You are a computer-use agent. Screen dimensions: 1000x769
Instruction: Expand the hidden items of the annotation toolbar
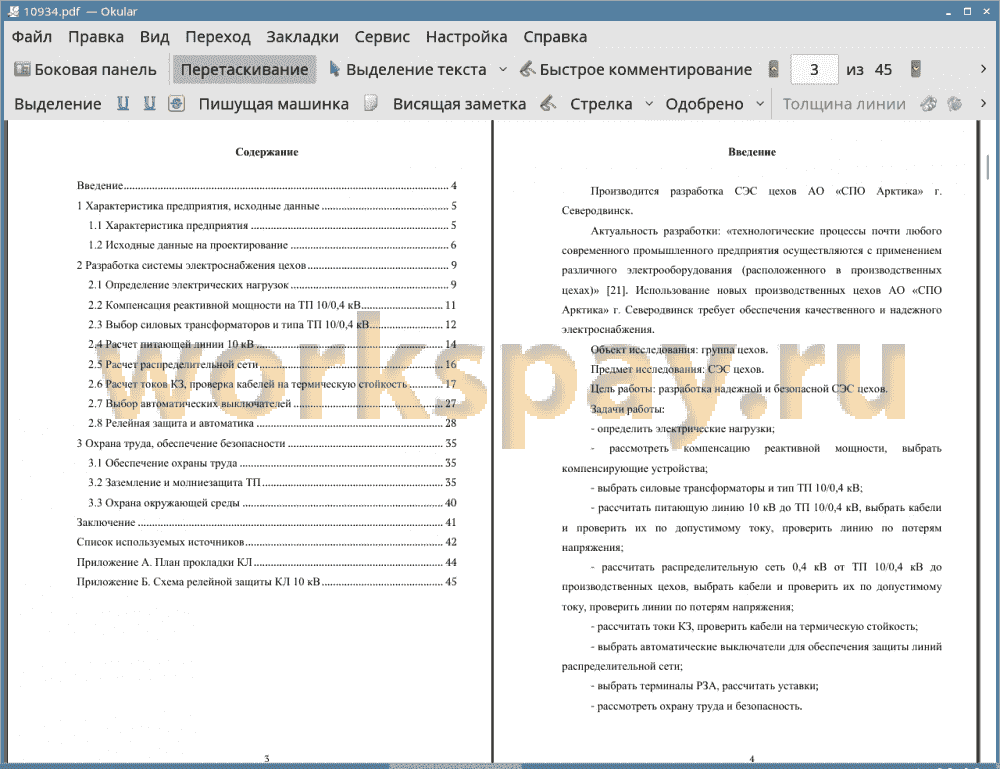[x=983, y=103]
